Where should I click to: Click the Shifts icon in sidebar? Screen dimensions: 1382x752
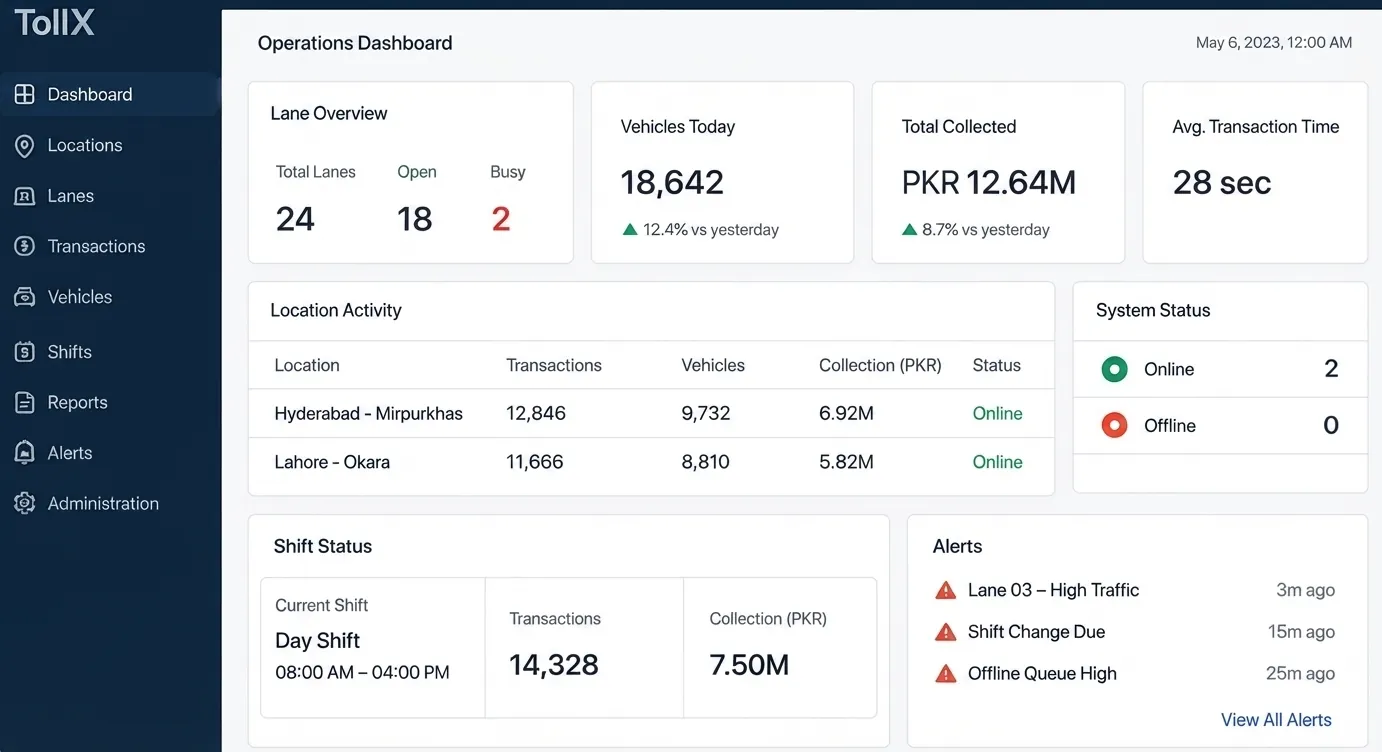[x=25, y=352]
